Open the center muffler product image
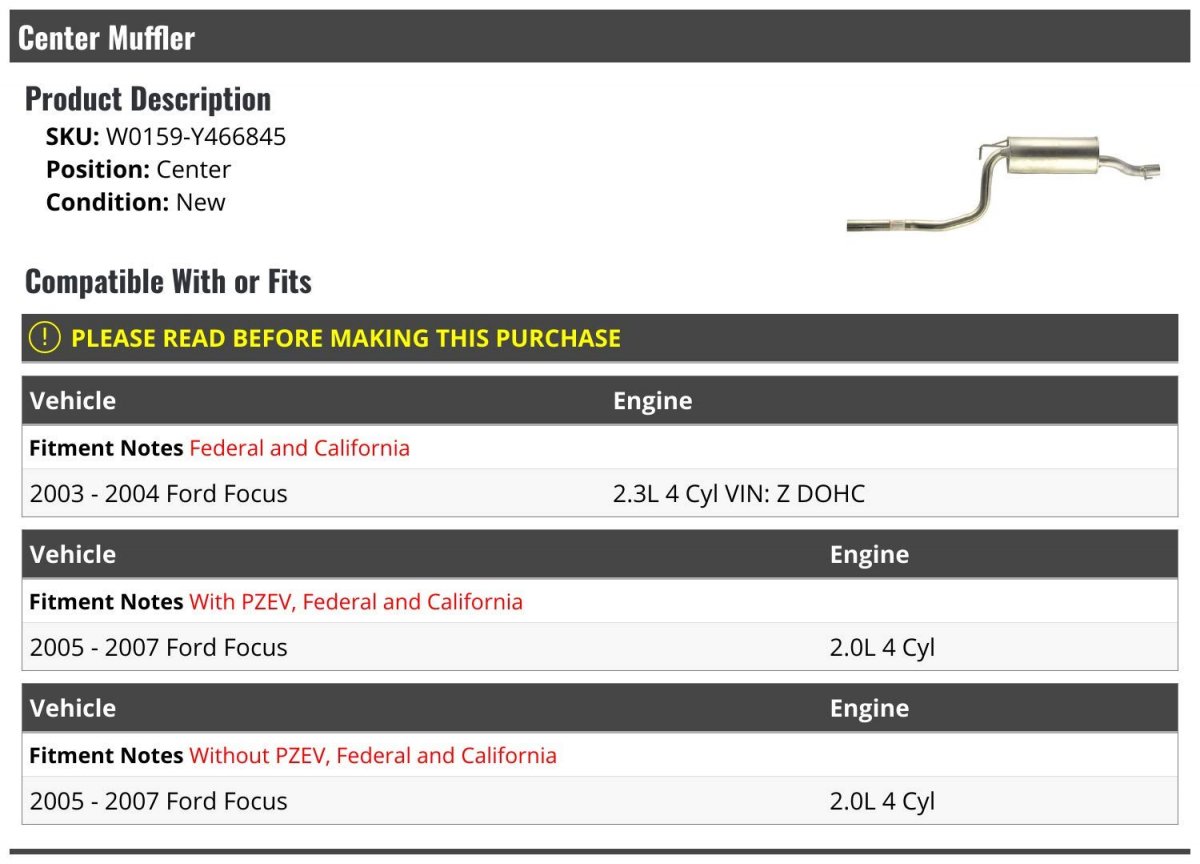 point(1004,183)
